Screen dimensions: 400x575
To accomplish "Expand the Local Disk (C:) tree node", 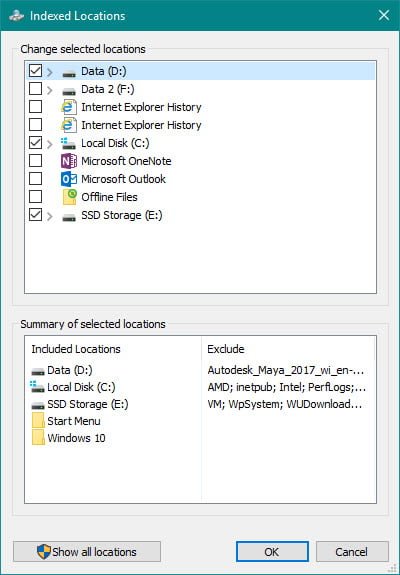I will click(50, 144).
